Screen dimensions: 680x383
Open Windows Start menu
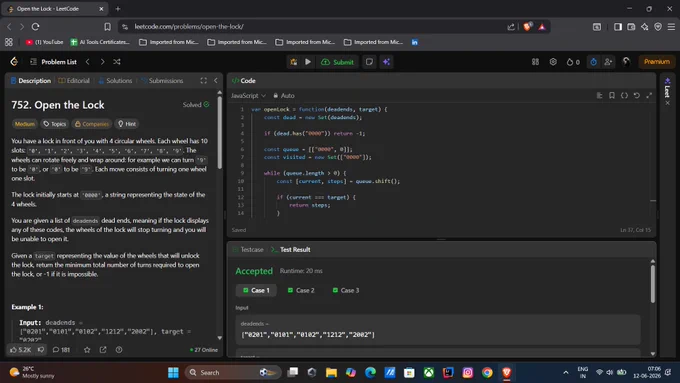[x=173, y=373]
